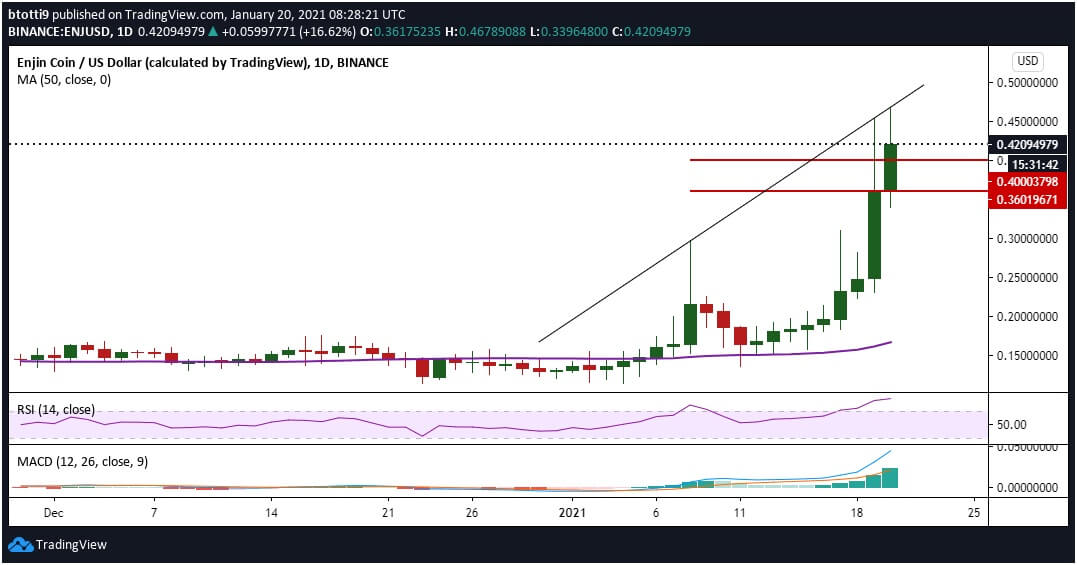Click the BINANCE:ENJUSD symbol in header
1077x565 pixels.
pyautogui.click(x=61, y=32)
